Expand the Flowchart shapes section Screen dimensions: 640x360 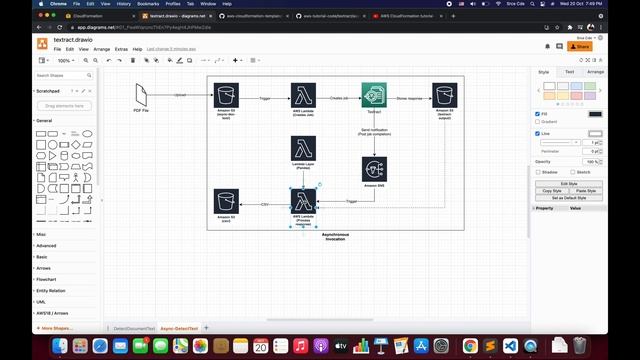[46, 280]
